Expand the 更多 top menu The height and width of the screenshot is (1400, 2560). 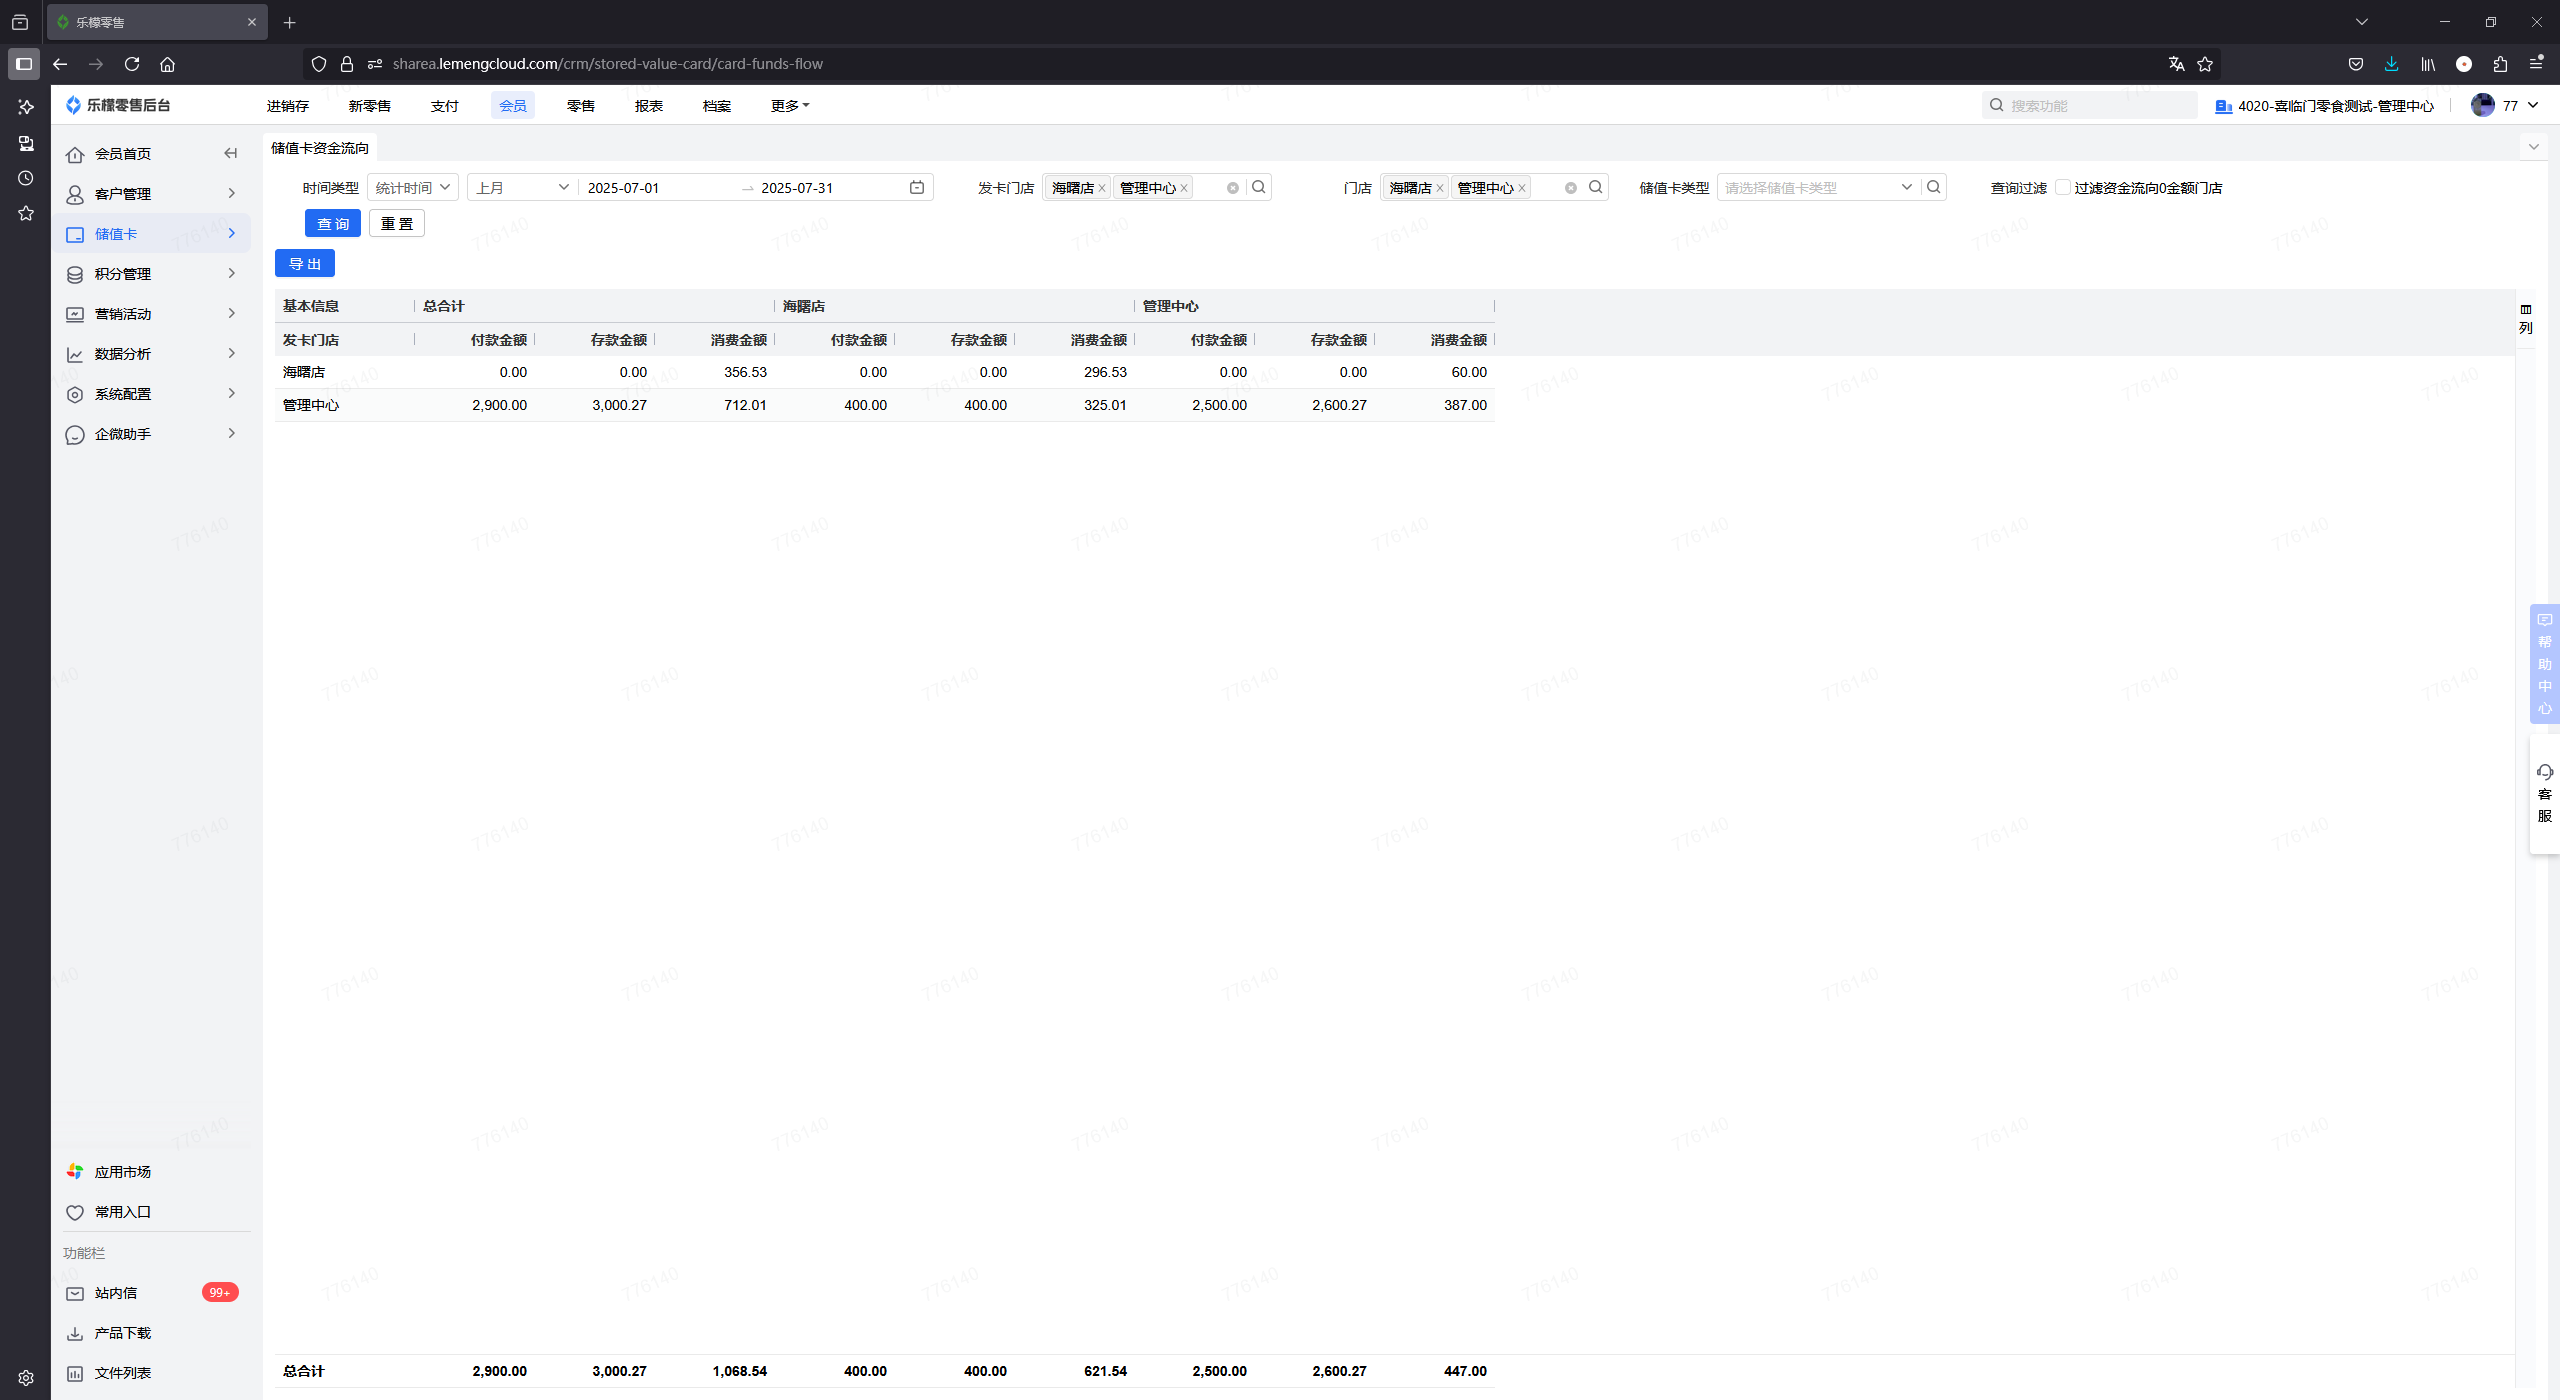pos(790,105)
